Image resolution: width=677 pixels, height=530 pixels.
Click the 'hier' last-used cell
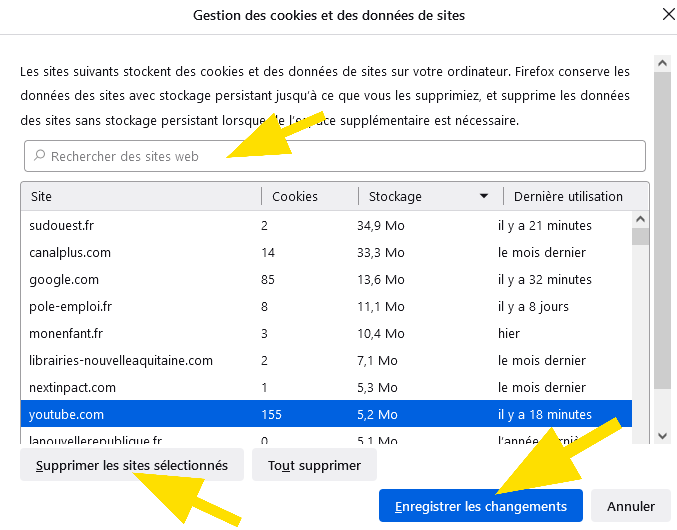509,333
